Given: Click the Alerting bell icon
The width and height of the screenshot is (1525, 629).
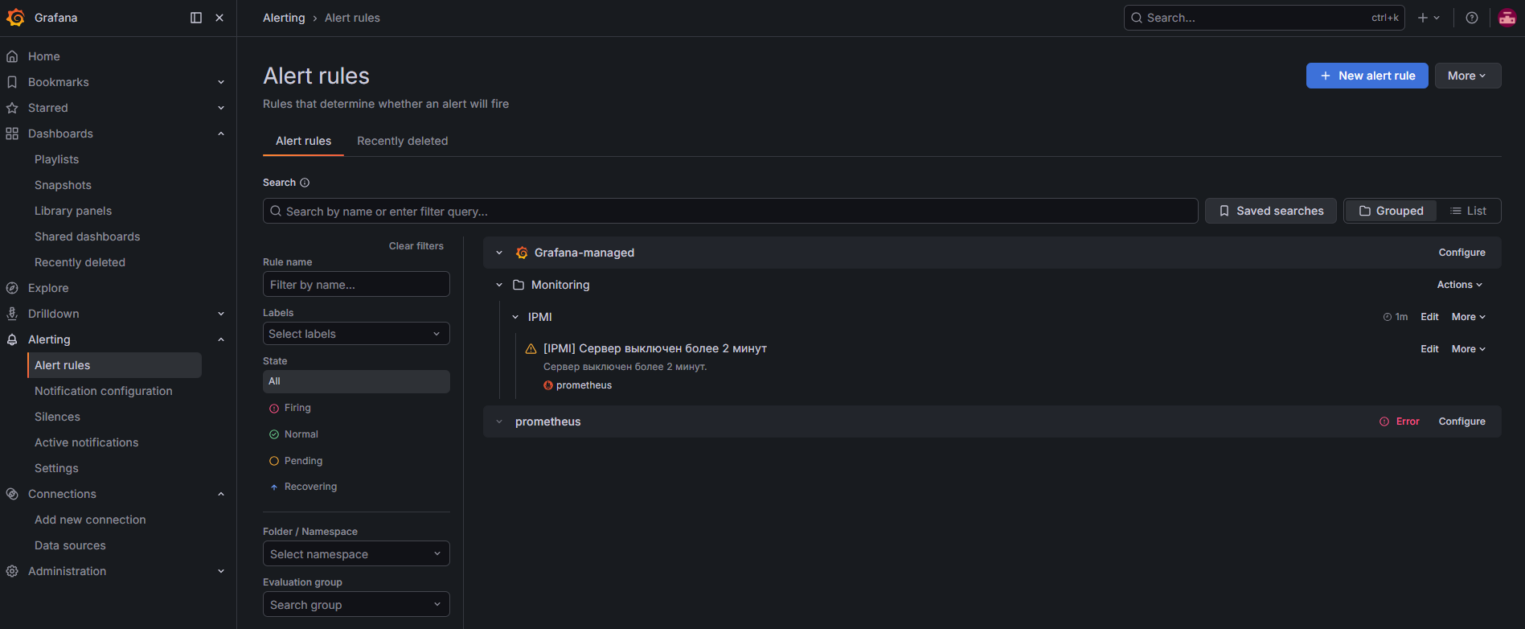Looking at the screenshot, I should point(12,340).
